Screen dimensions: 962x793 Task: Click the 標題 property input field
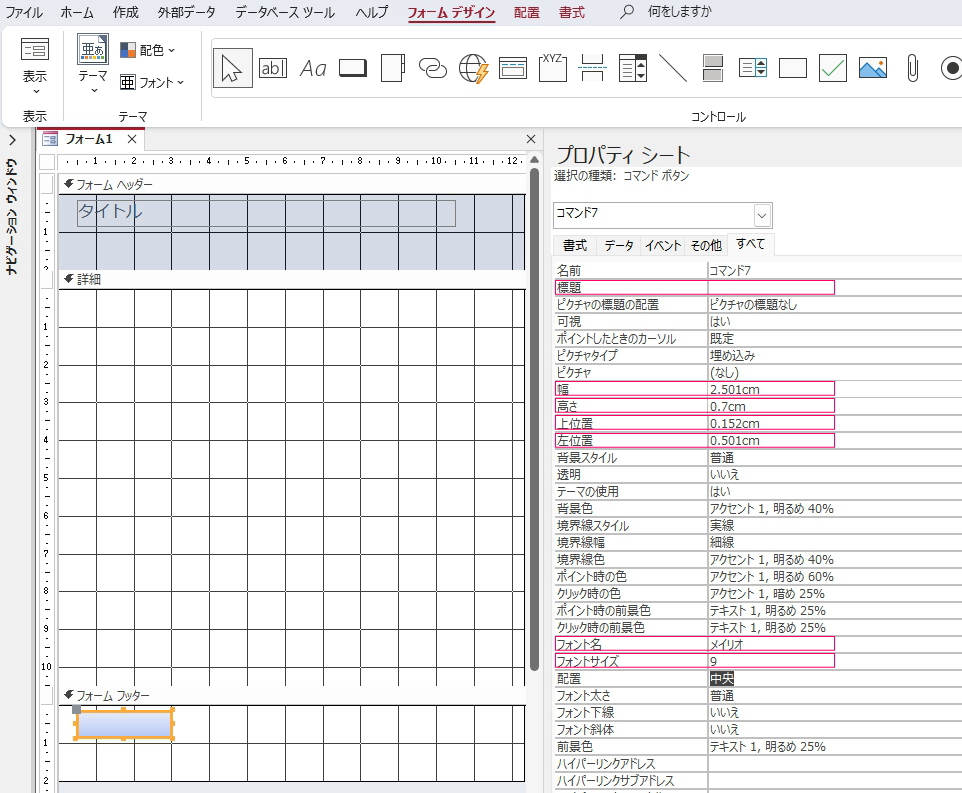point(769,287)
